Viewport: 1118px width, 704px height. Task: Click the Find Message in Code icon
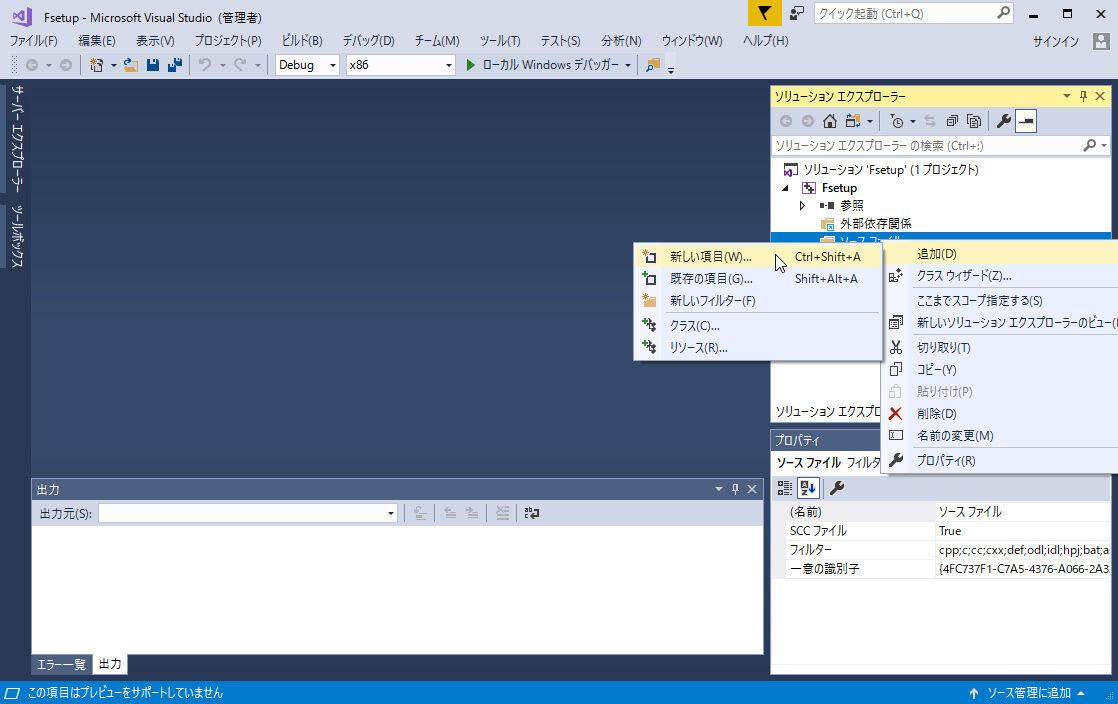coord(420,513)
